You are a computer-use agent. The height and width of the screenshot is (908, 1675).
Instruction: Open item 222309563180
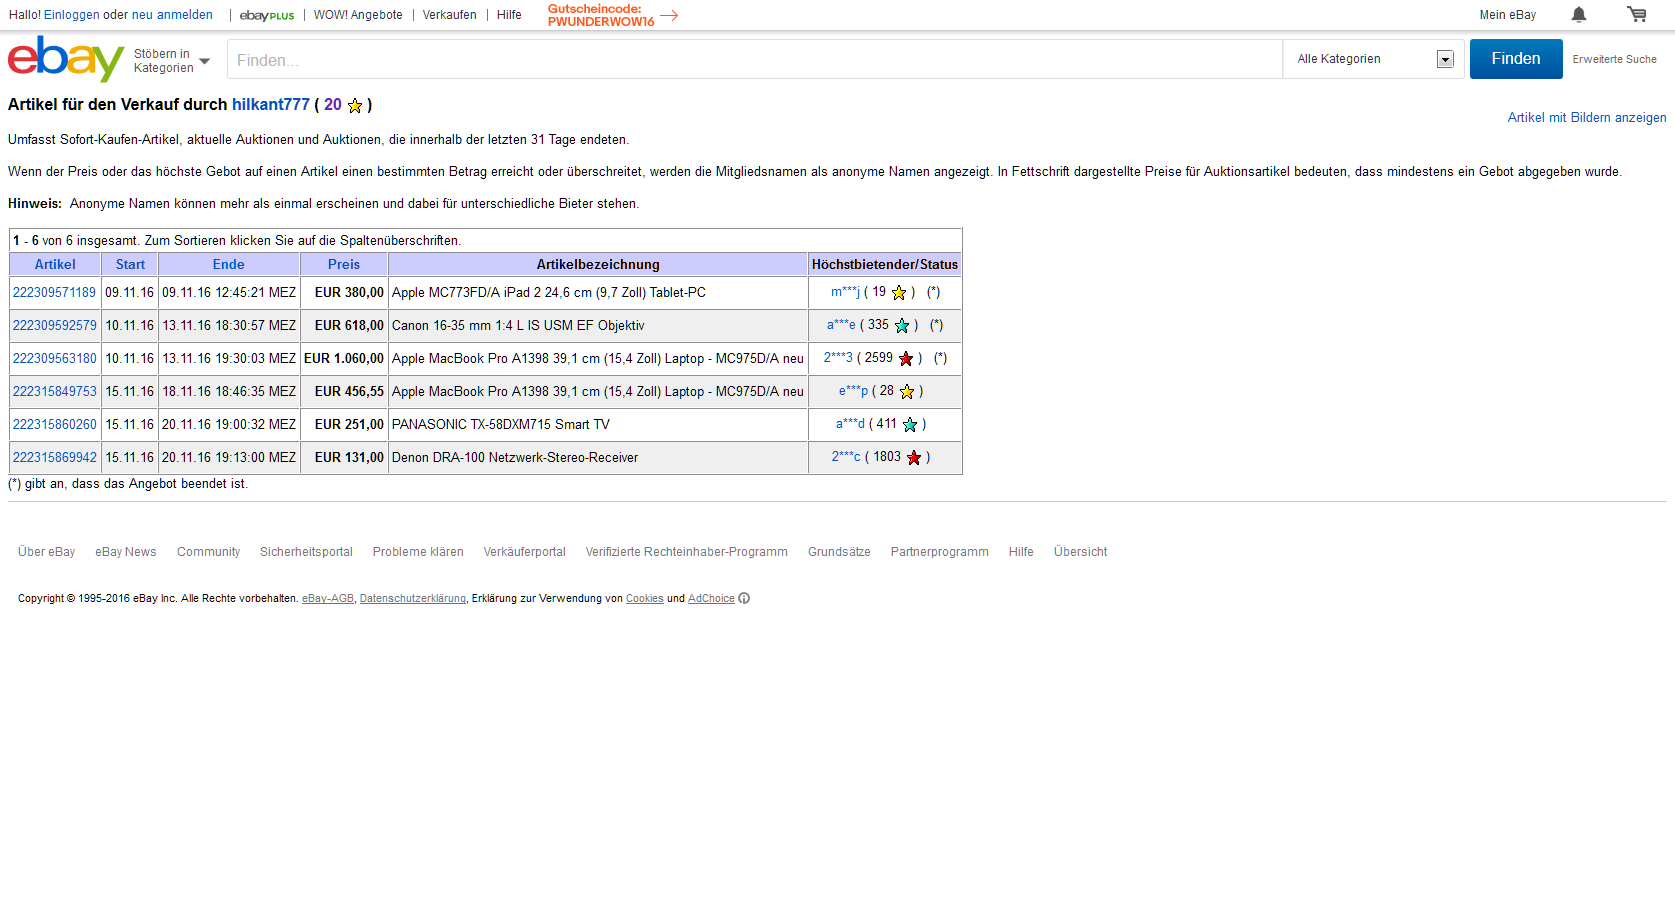pos(55,359)
